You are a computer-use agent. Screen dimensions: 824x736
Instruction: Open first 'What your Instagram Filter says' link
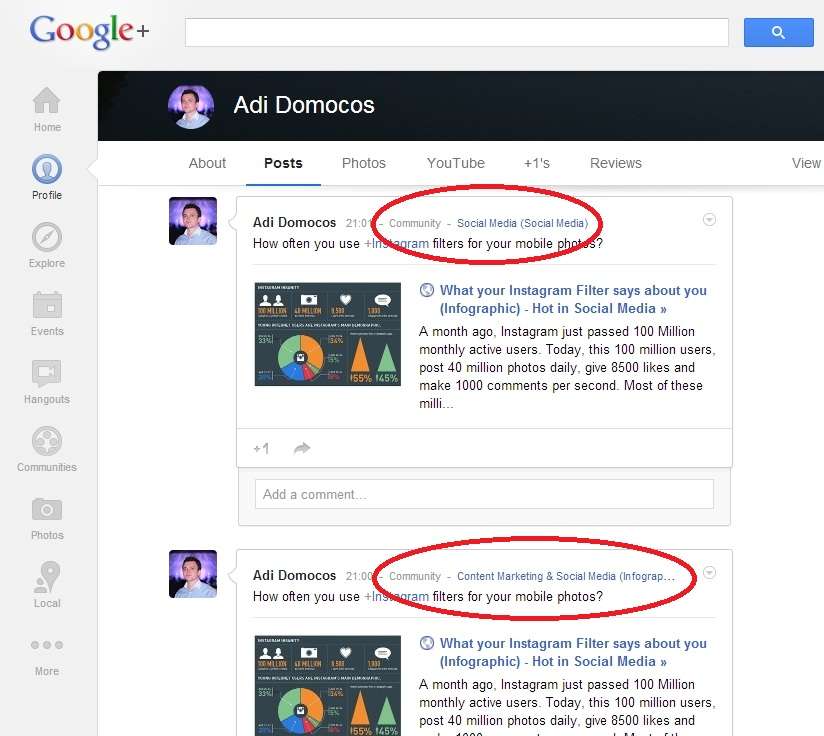[x=573, y=299]
